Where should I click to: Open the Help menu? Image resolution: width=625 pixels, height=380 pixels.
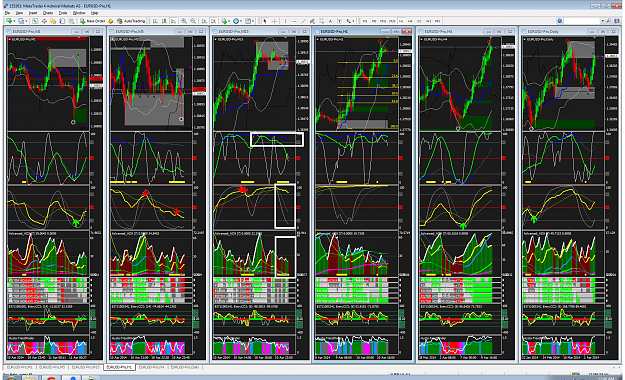pyautogui.click(x=94, y=13)
